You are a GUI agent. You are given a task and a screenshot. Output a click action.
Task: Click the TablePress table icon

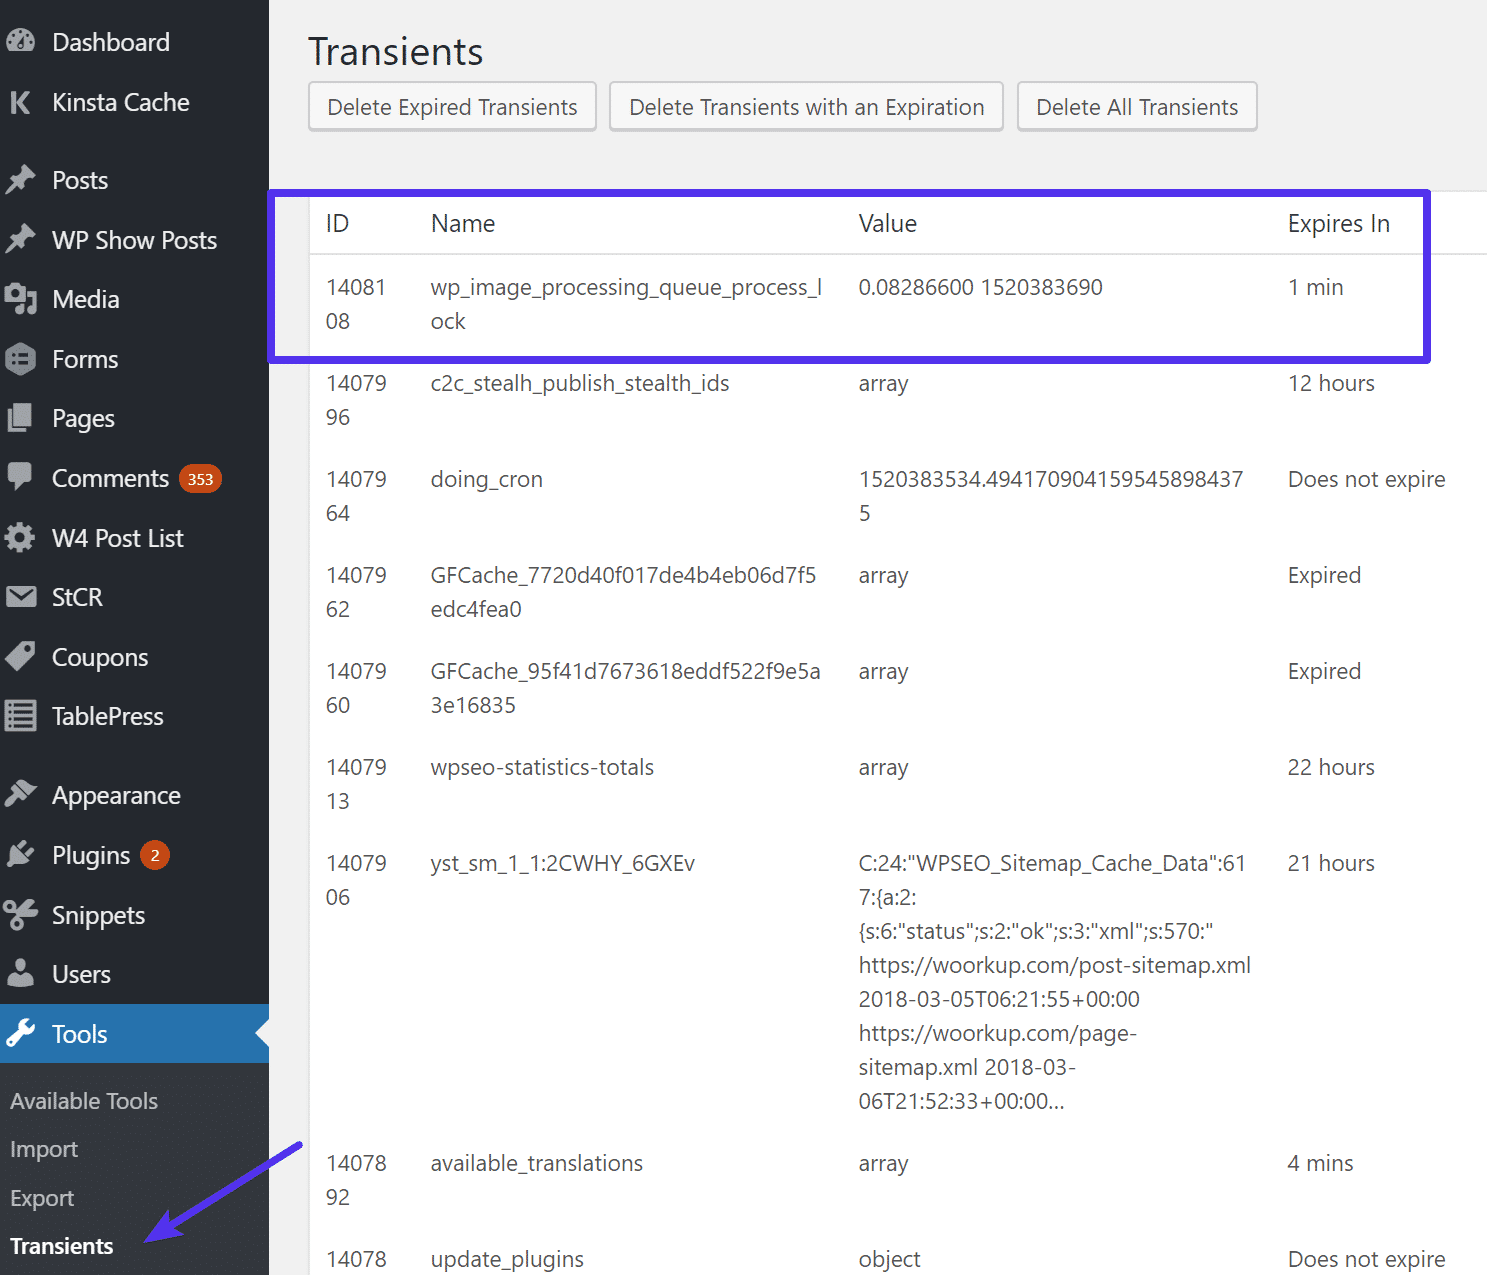tap(20, 716)
